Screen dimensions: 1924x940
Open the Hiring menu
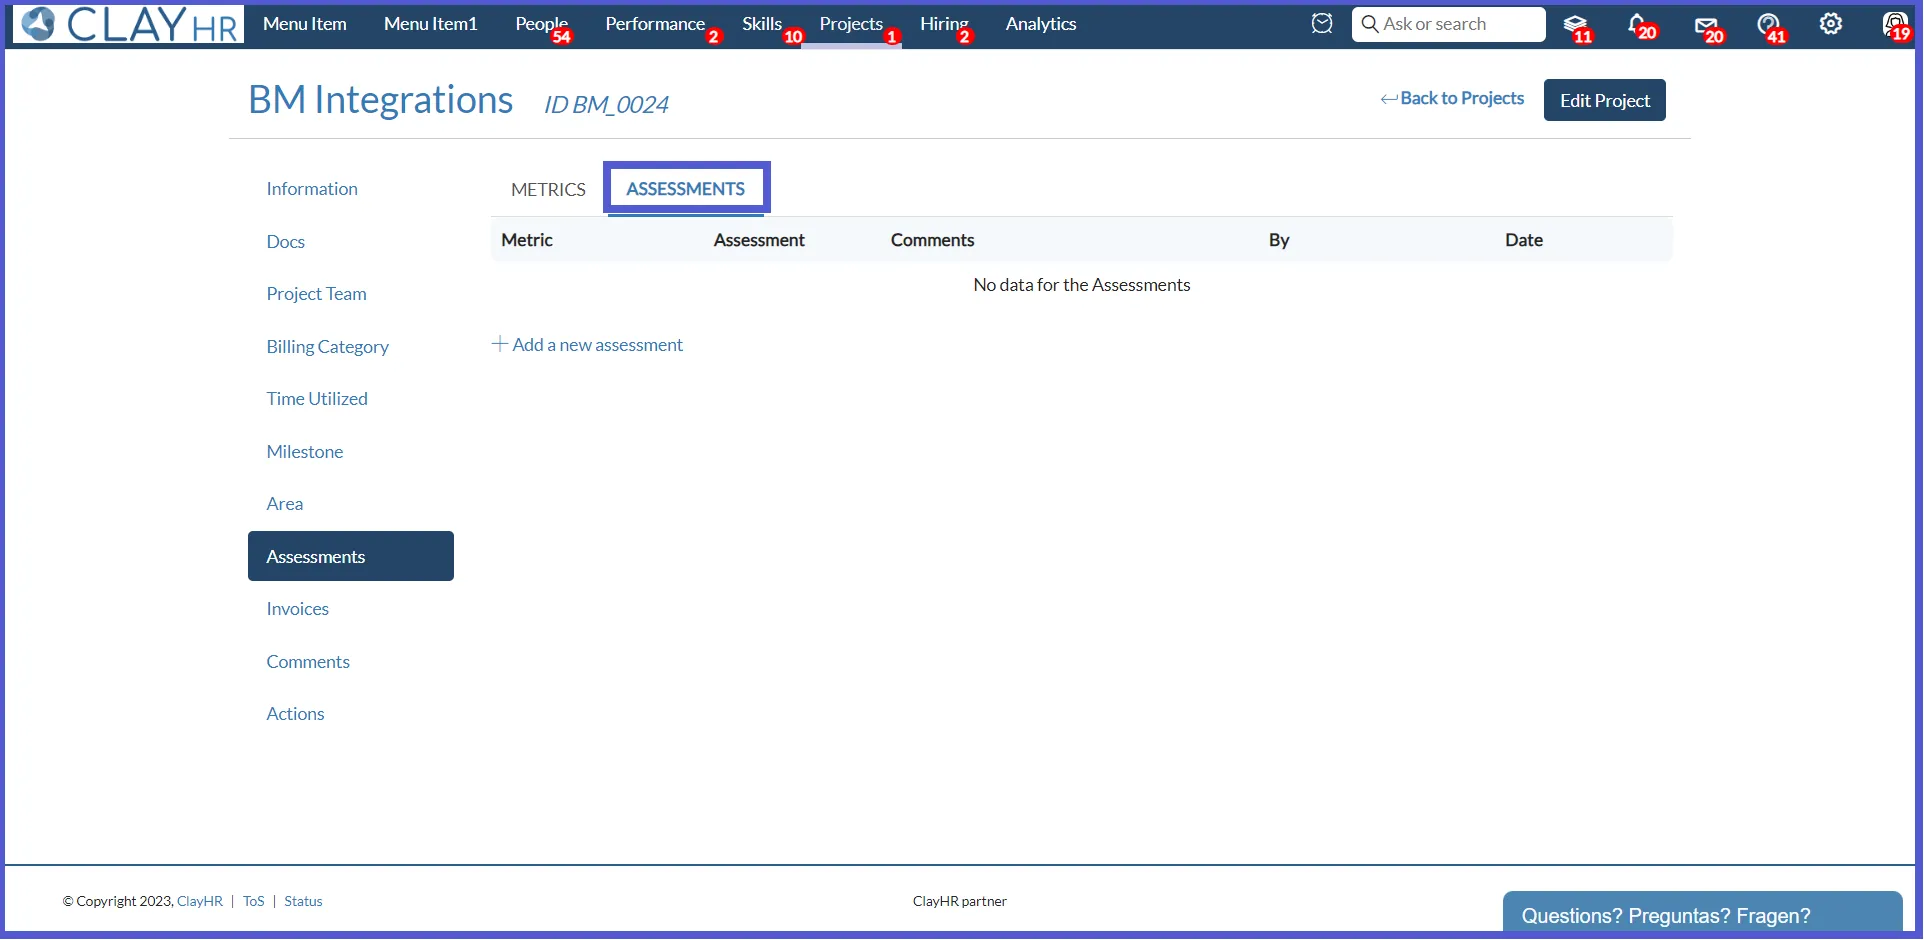pyautogui.click(x=944, y=24)
